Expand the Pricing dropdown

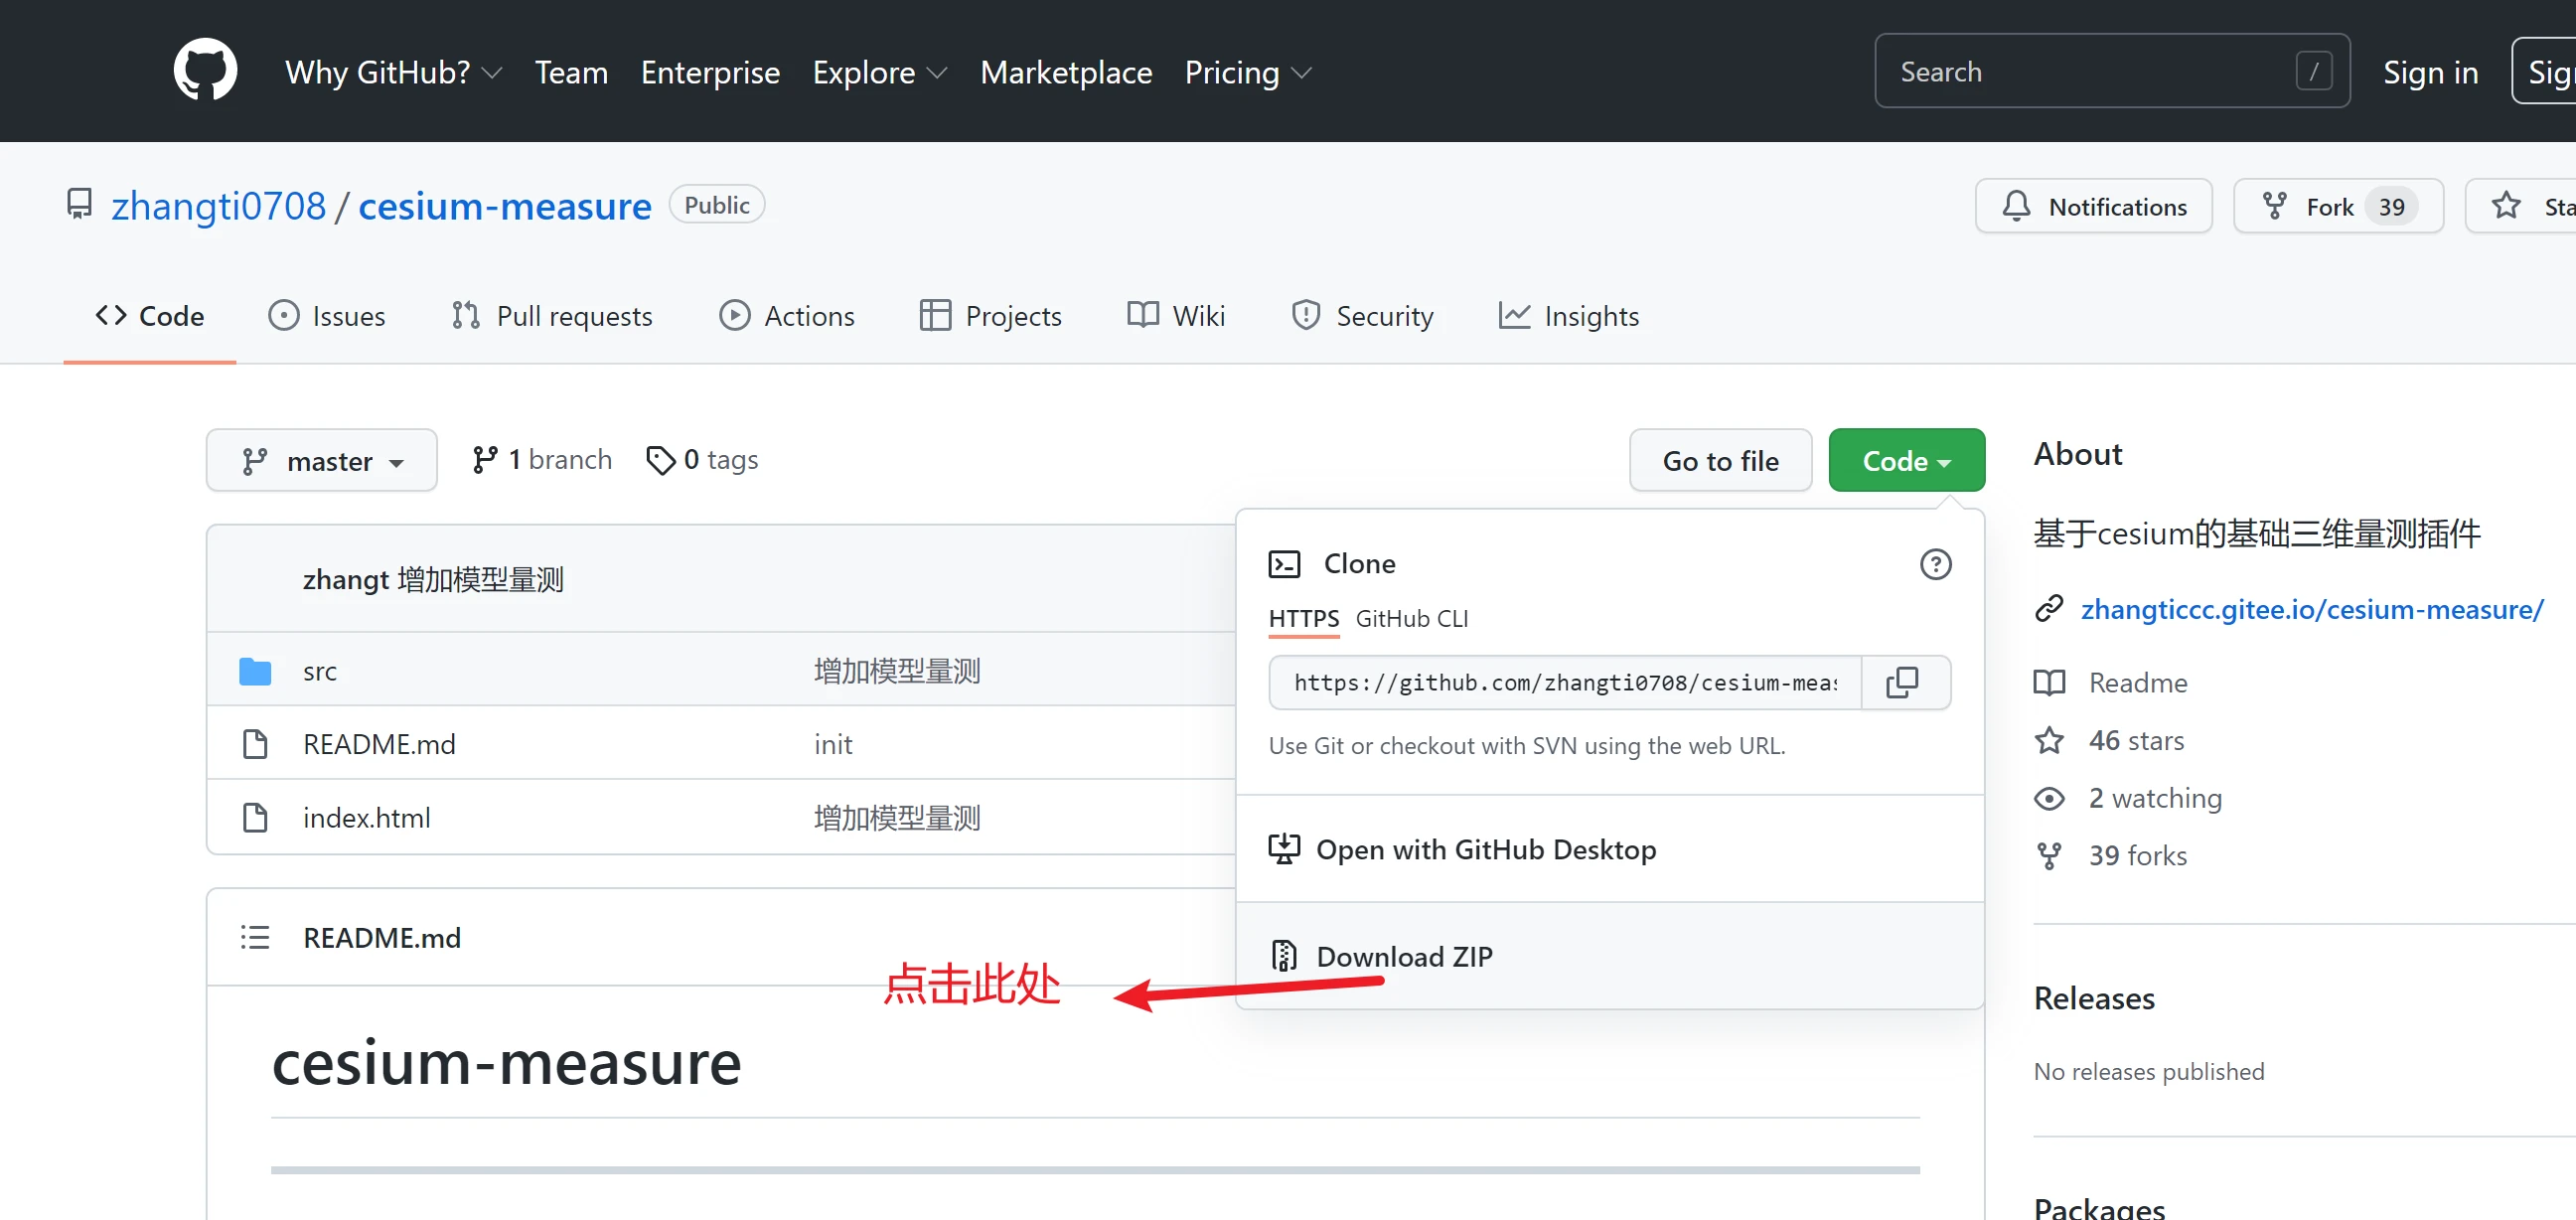pos(1247,72)
